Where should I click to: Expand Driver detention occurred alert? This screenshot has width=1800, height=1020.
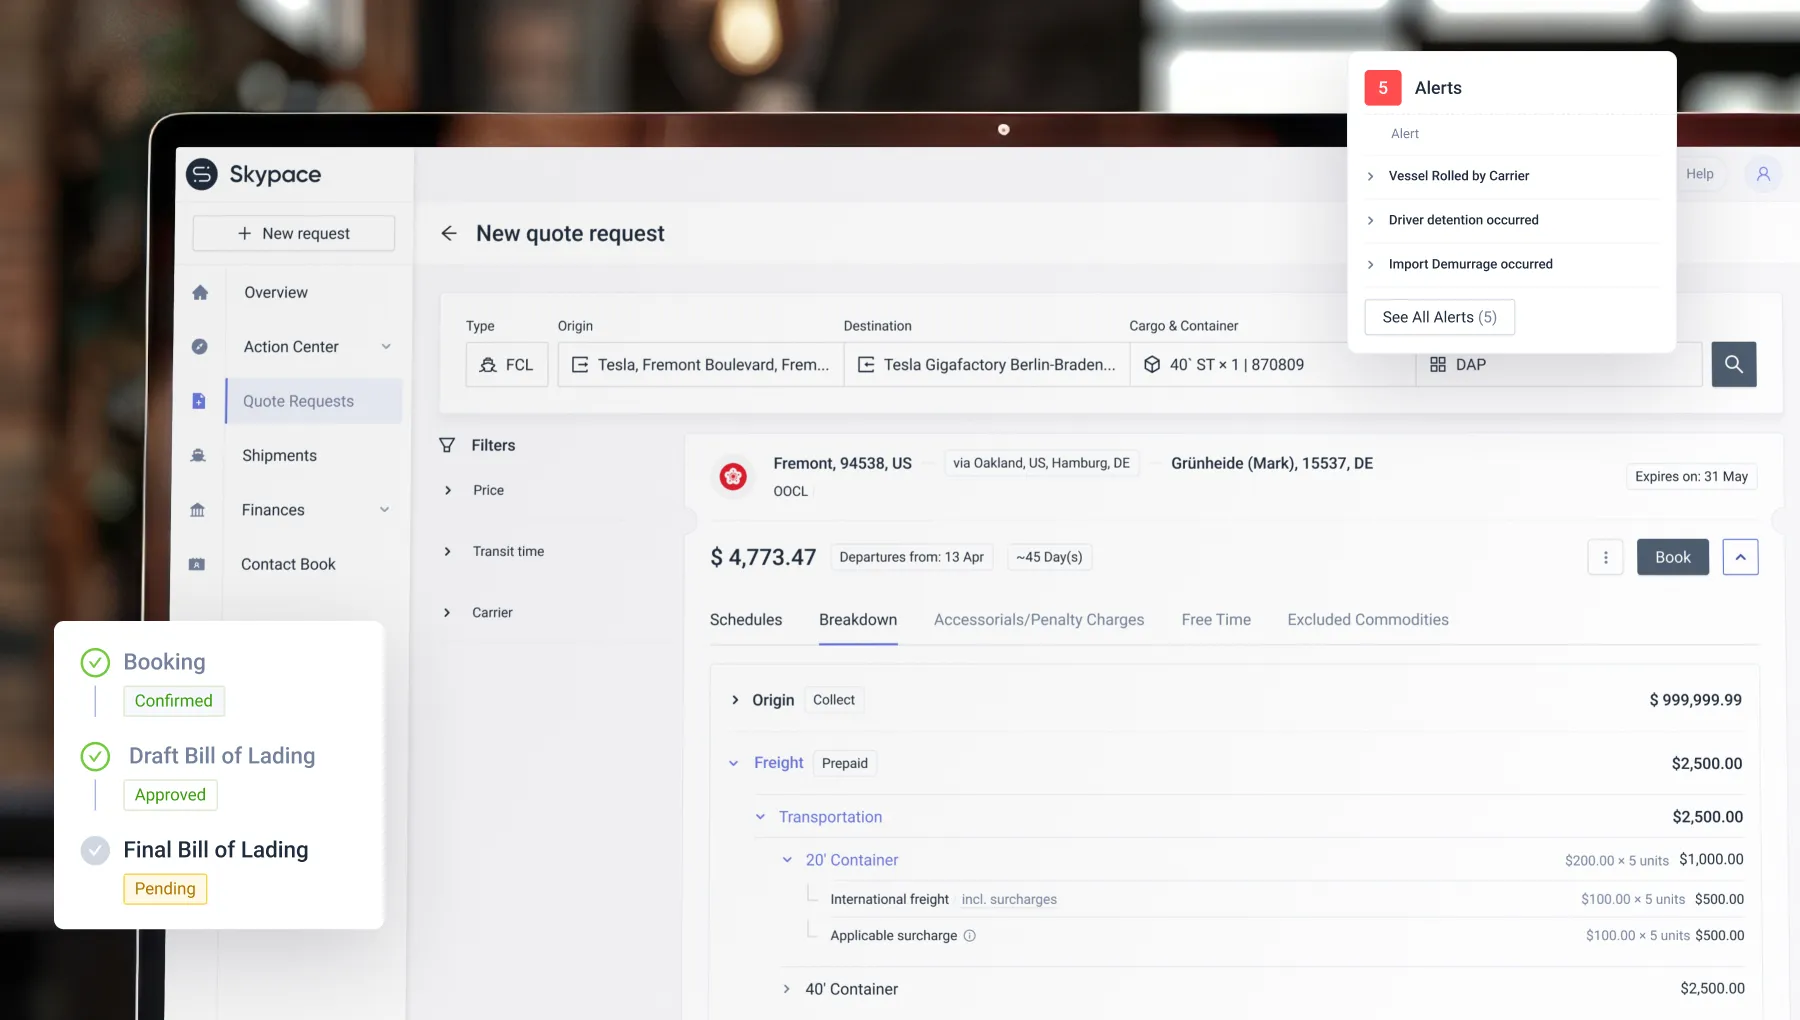(x=1370, y=220)
